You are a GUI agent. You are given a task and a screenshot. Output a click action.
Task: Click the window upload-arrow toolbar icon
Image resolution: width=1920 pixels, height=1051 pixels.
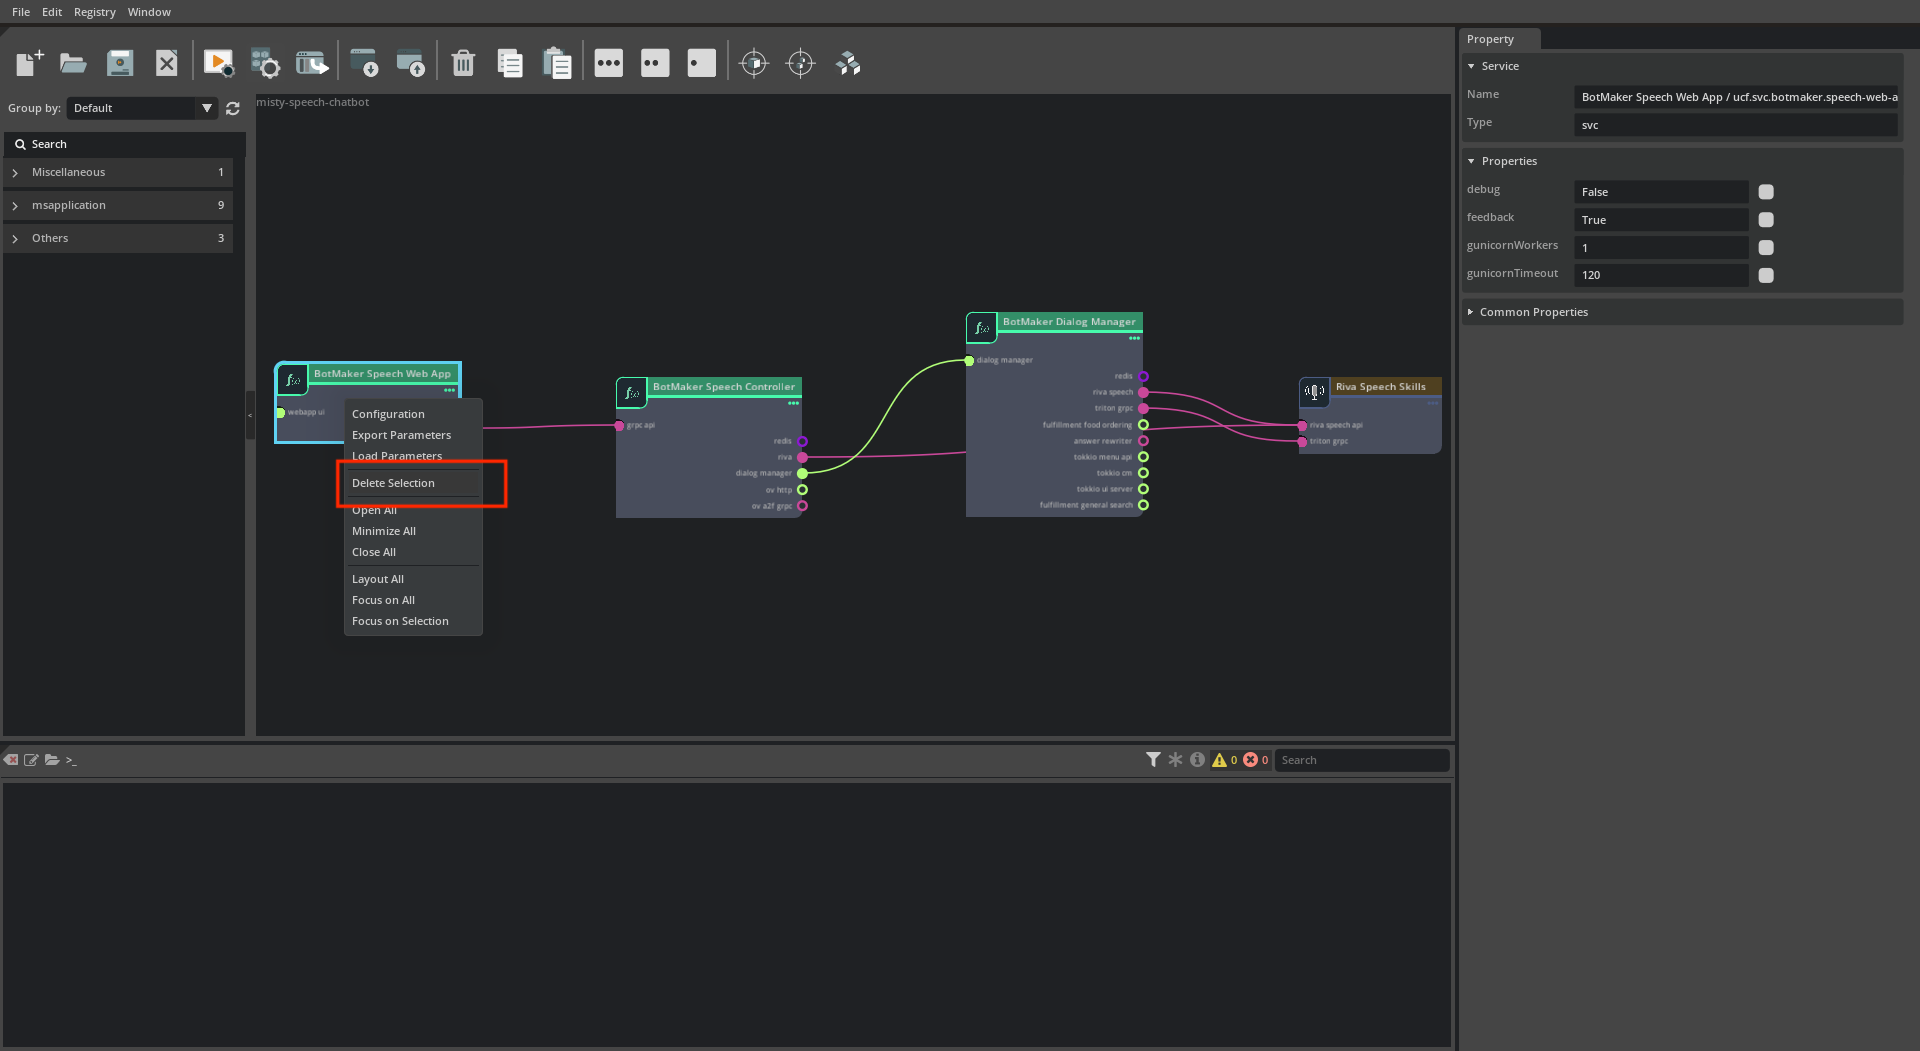point(411,63)
